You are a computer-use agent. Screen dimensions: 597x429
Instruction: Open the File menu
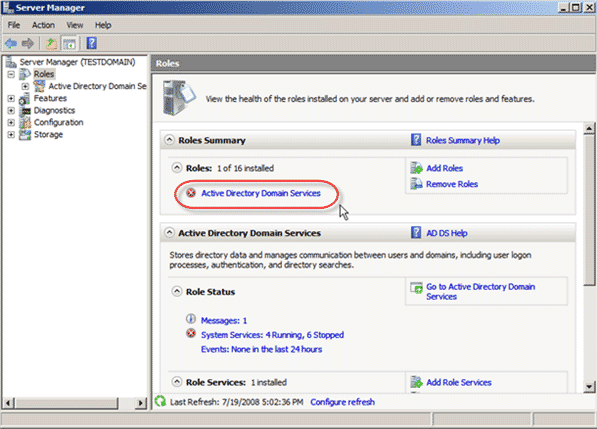(x=14, y=25)
